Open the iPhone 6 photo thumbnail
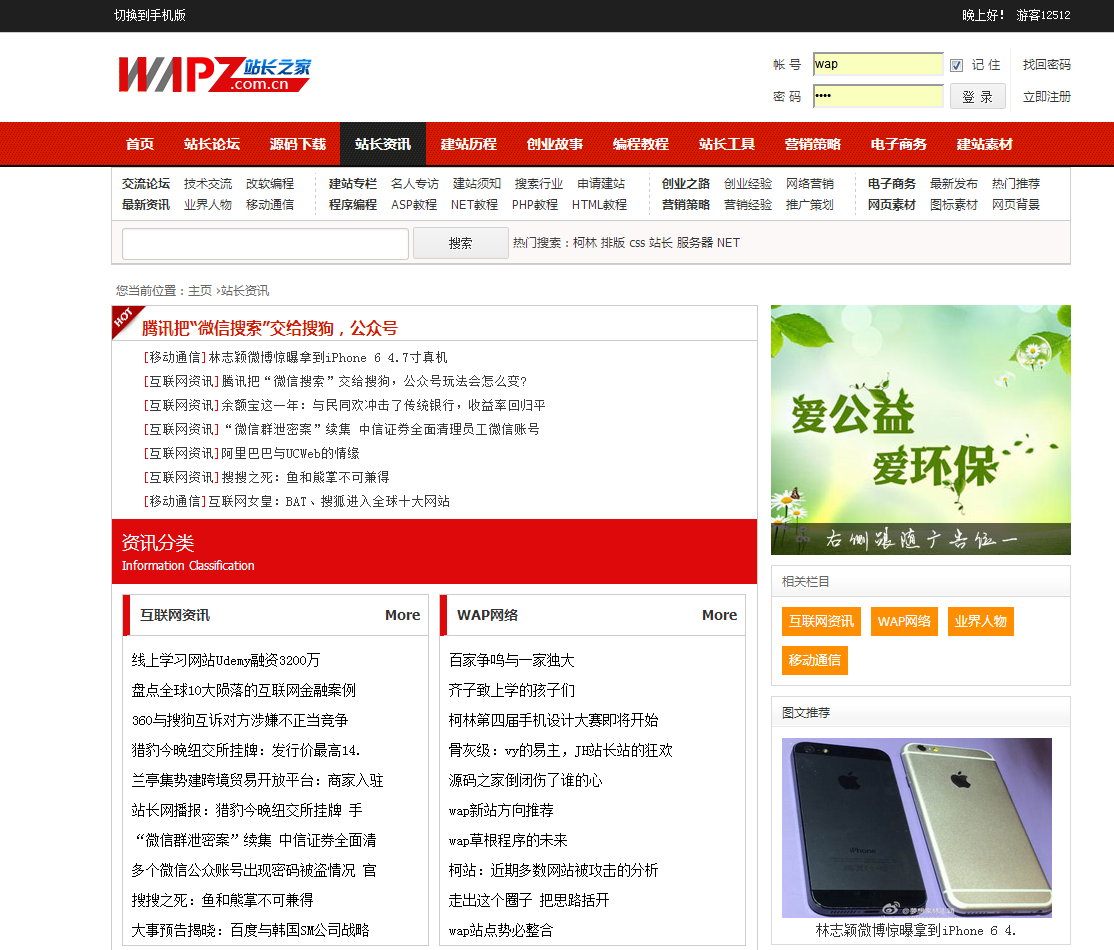Image resolution: width=1114 pixels, height=950 pixels. 916,827
